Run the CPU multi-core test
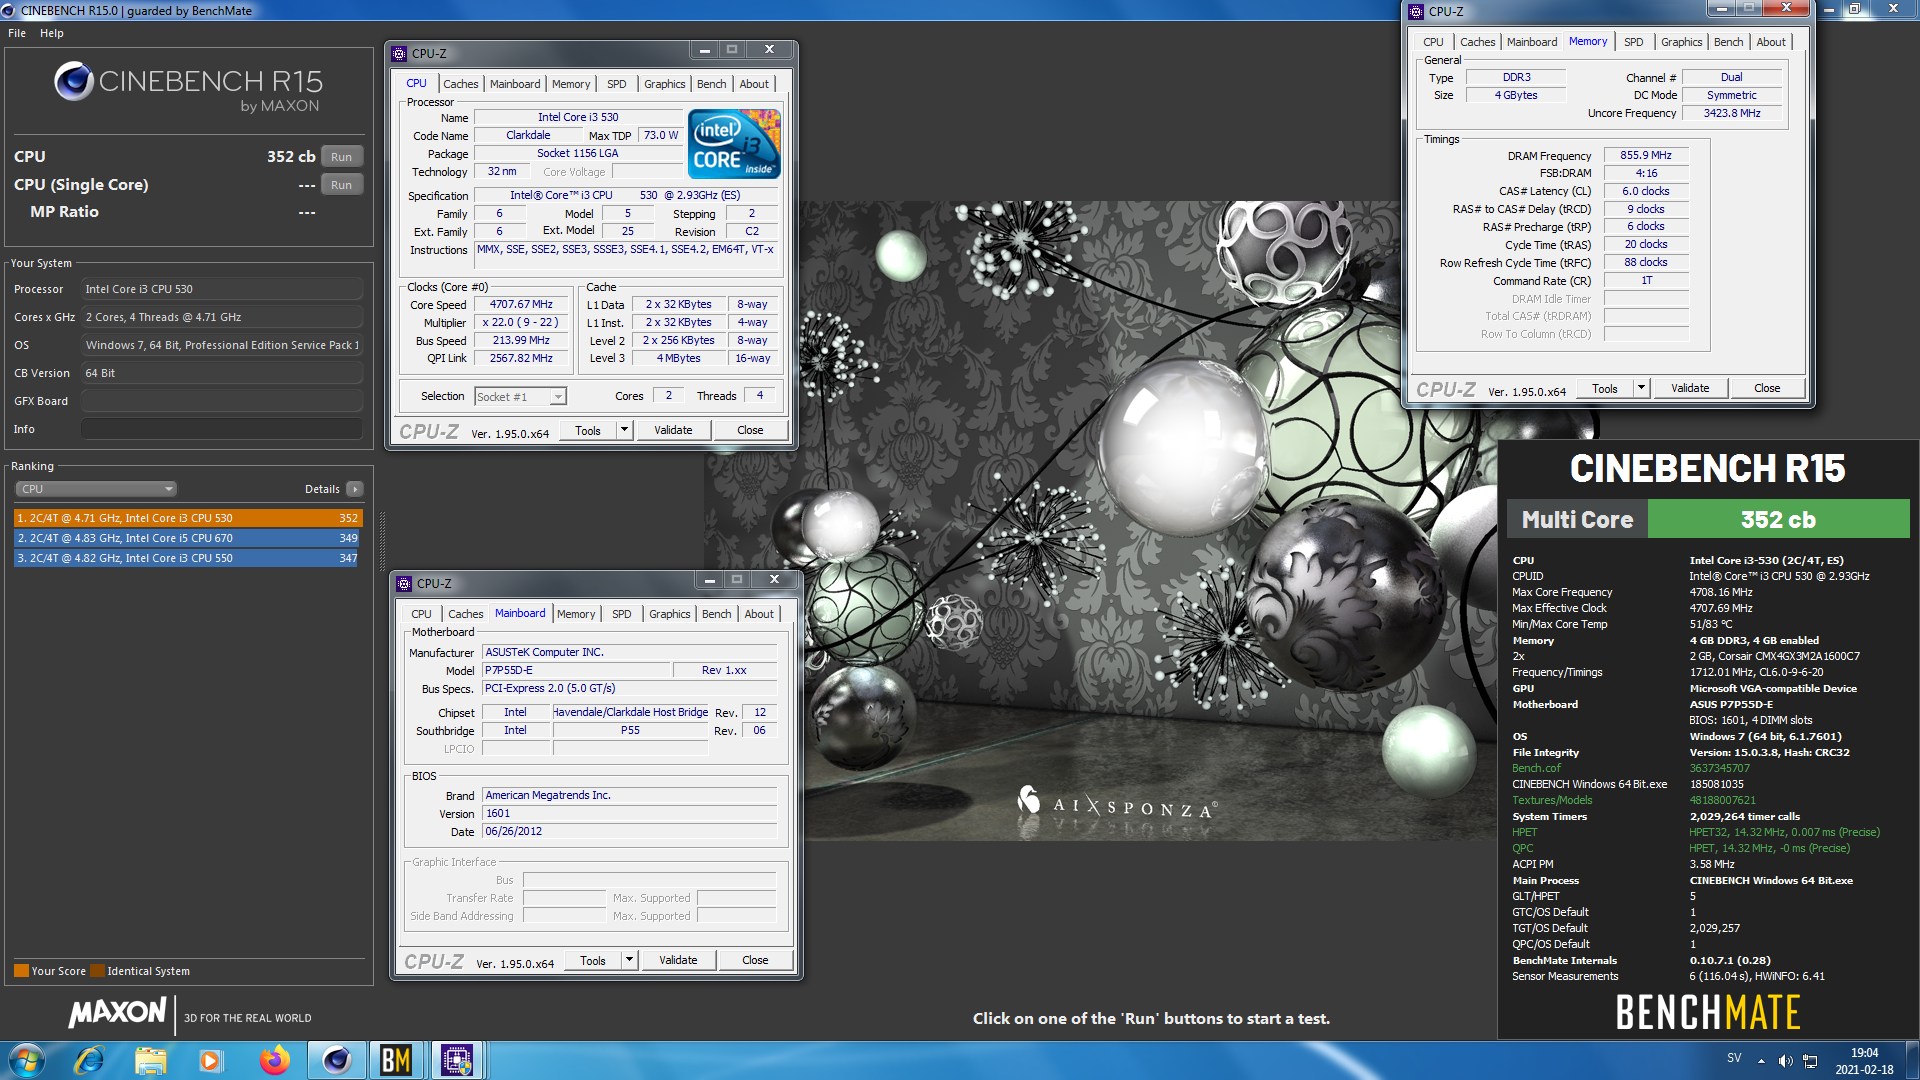 click(341, 157)
